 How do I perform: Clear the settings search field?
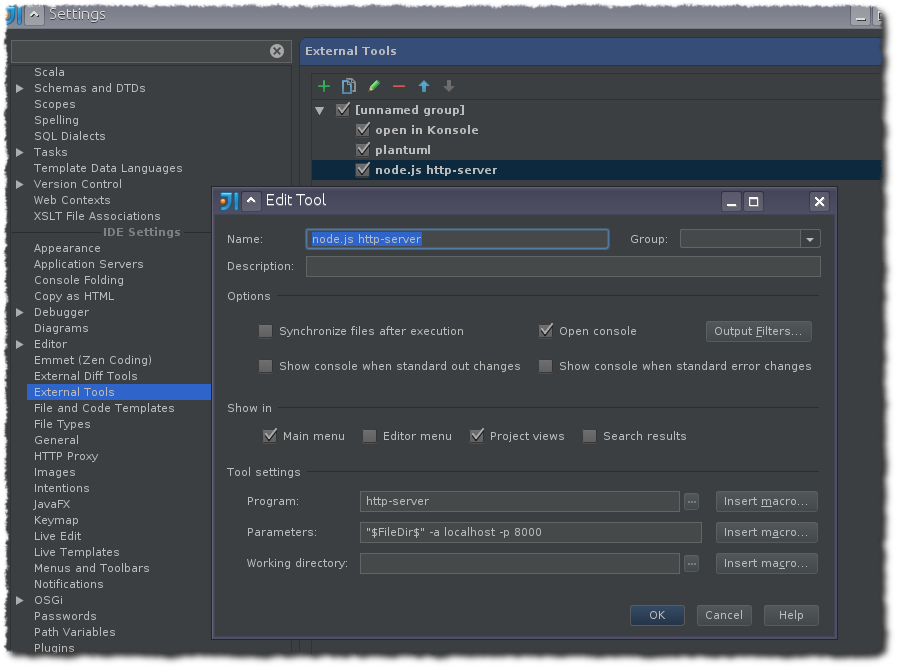[x=277, y=51]
